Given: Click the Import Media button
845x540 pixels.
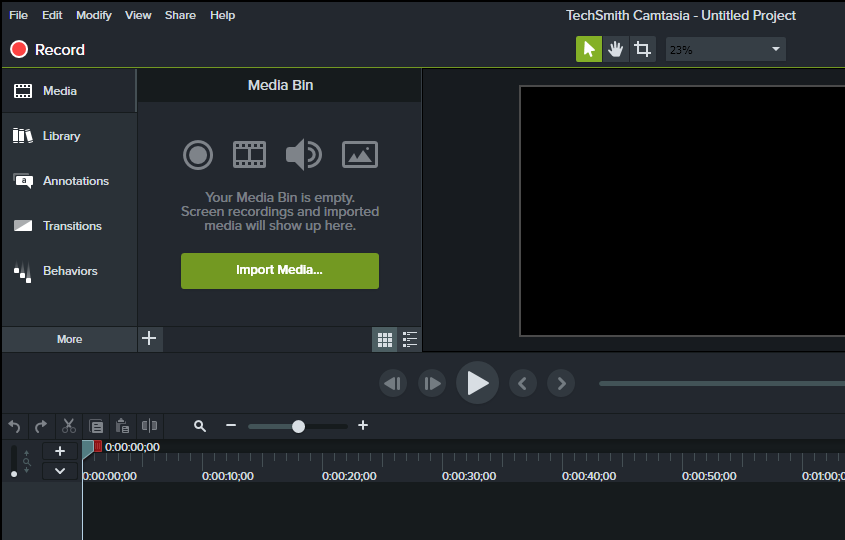Looking at the screenshot, I should pyautogui.click(x=279, y=271).
